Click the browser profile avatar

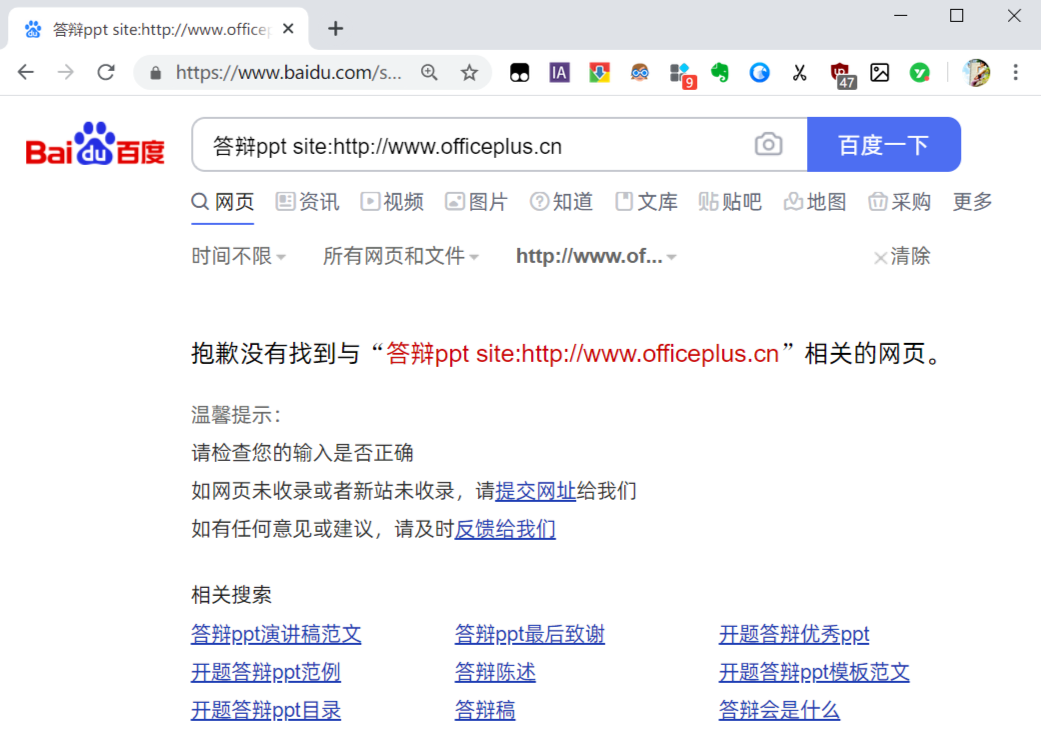pos(977,72)
